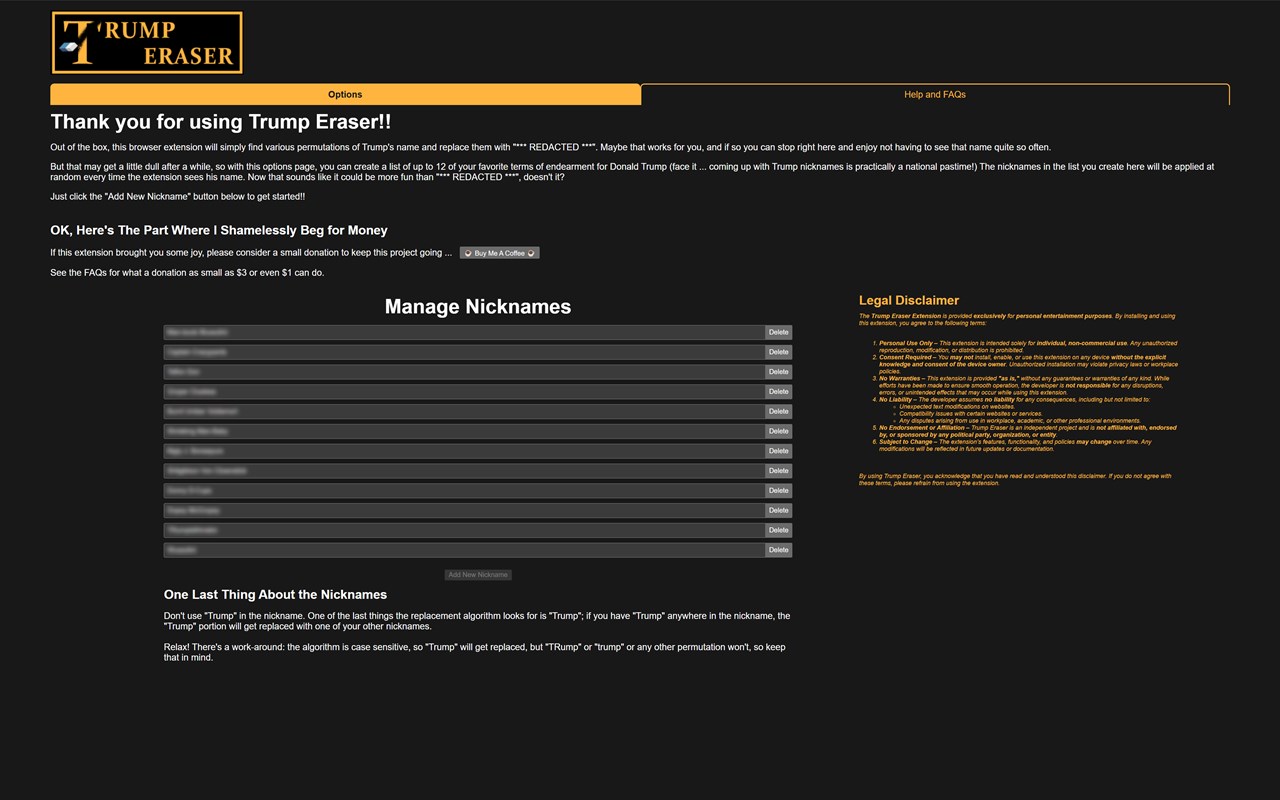
Task: Click 'Thank you for using Trump Eraser!!' heading
Action: [x=221, y=122]
